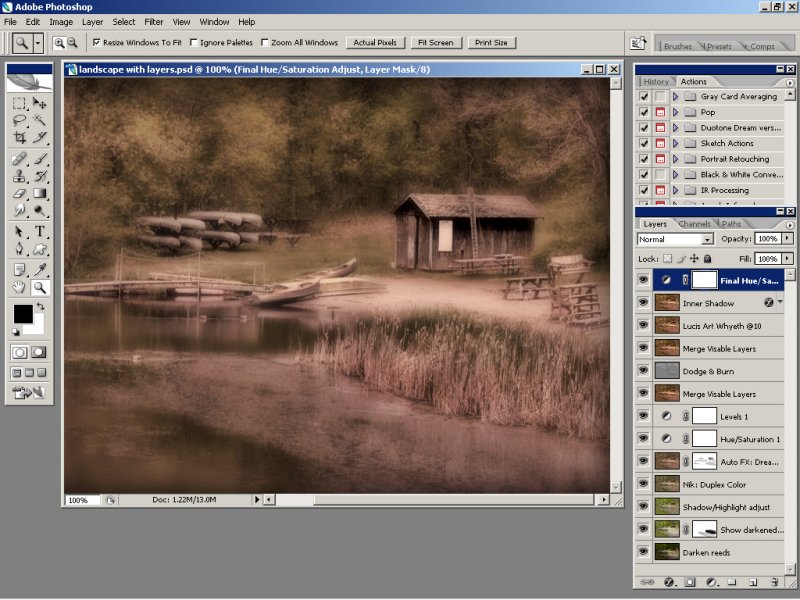Expand the IR Processing action set
800x600 pixels.
675,190
